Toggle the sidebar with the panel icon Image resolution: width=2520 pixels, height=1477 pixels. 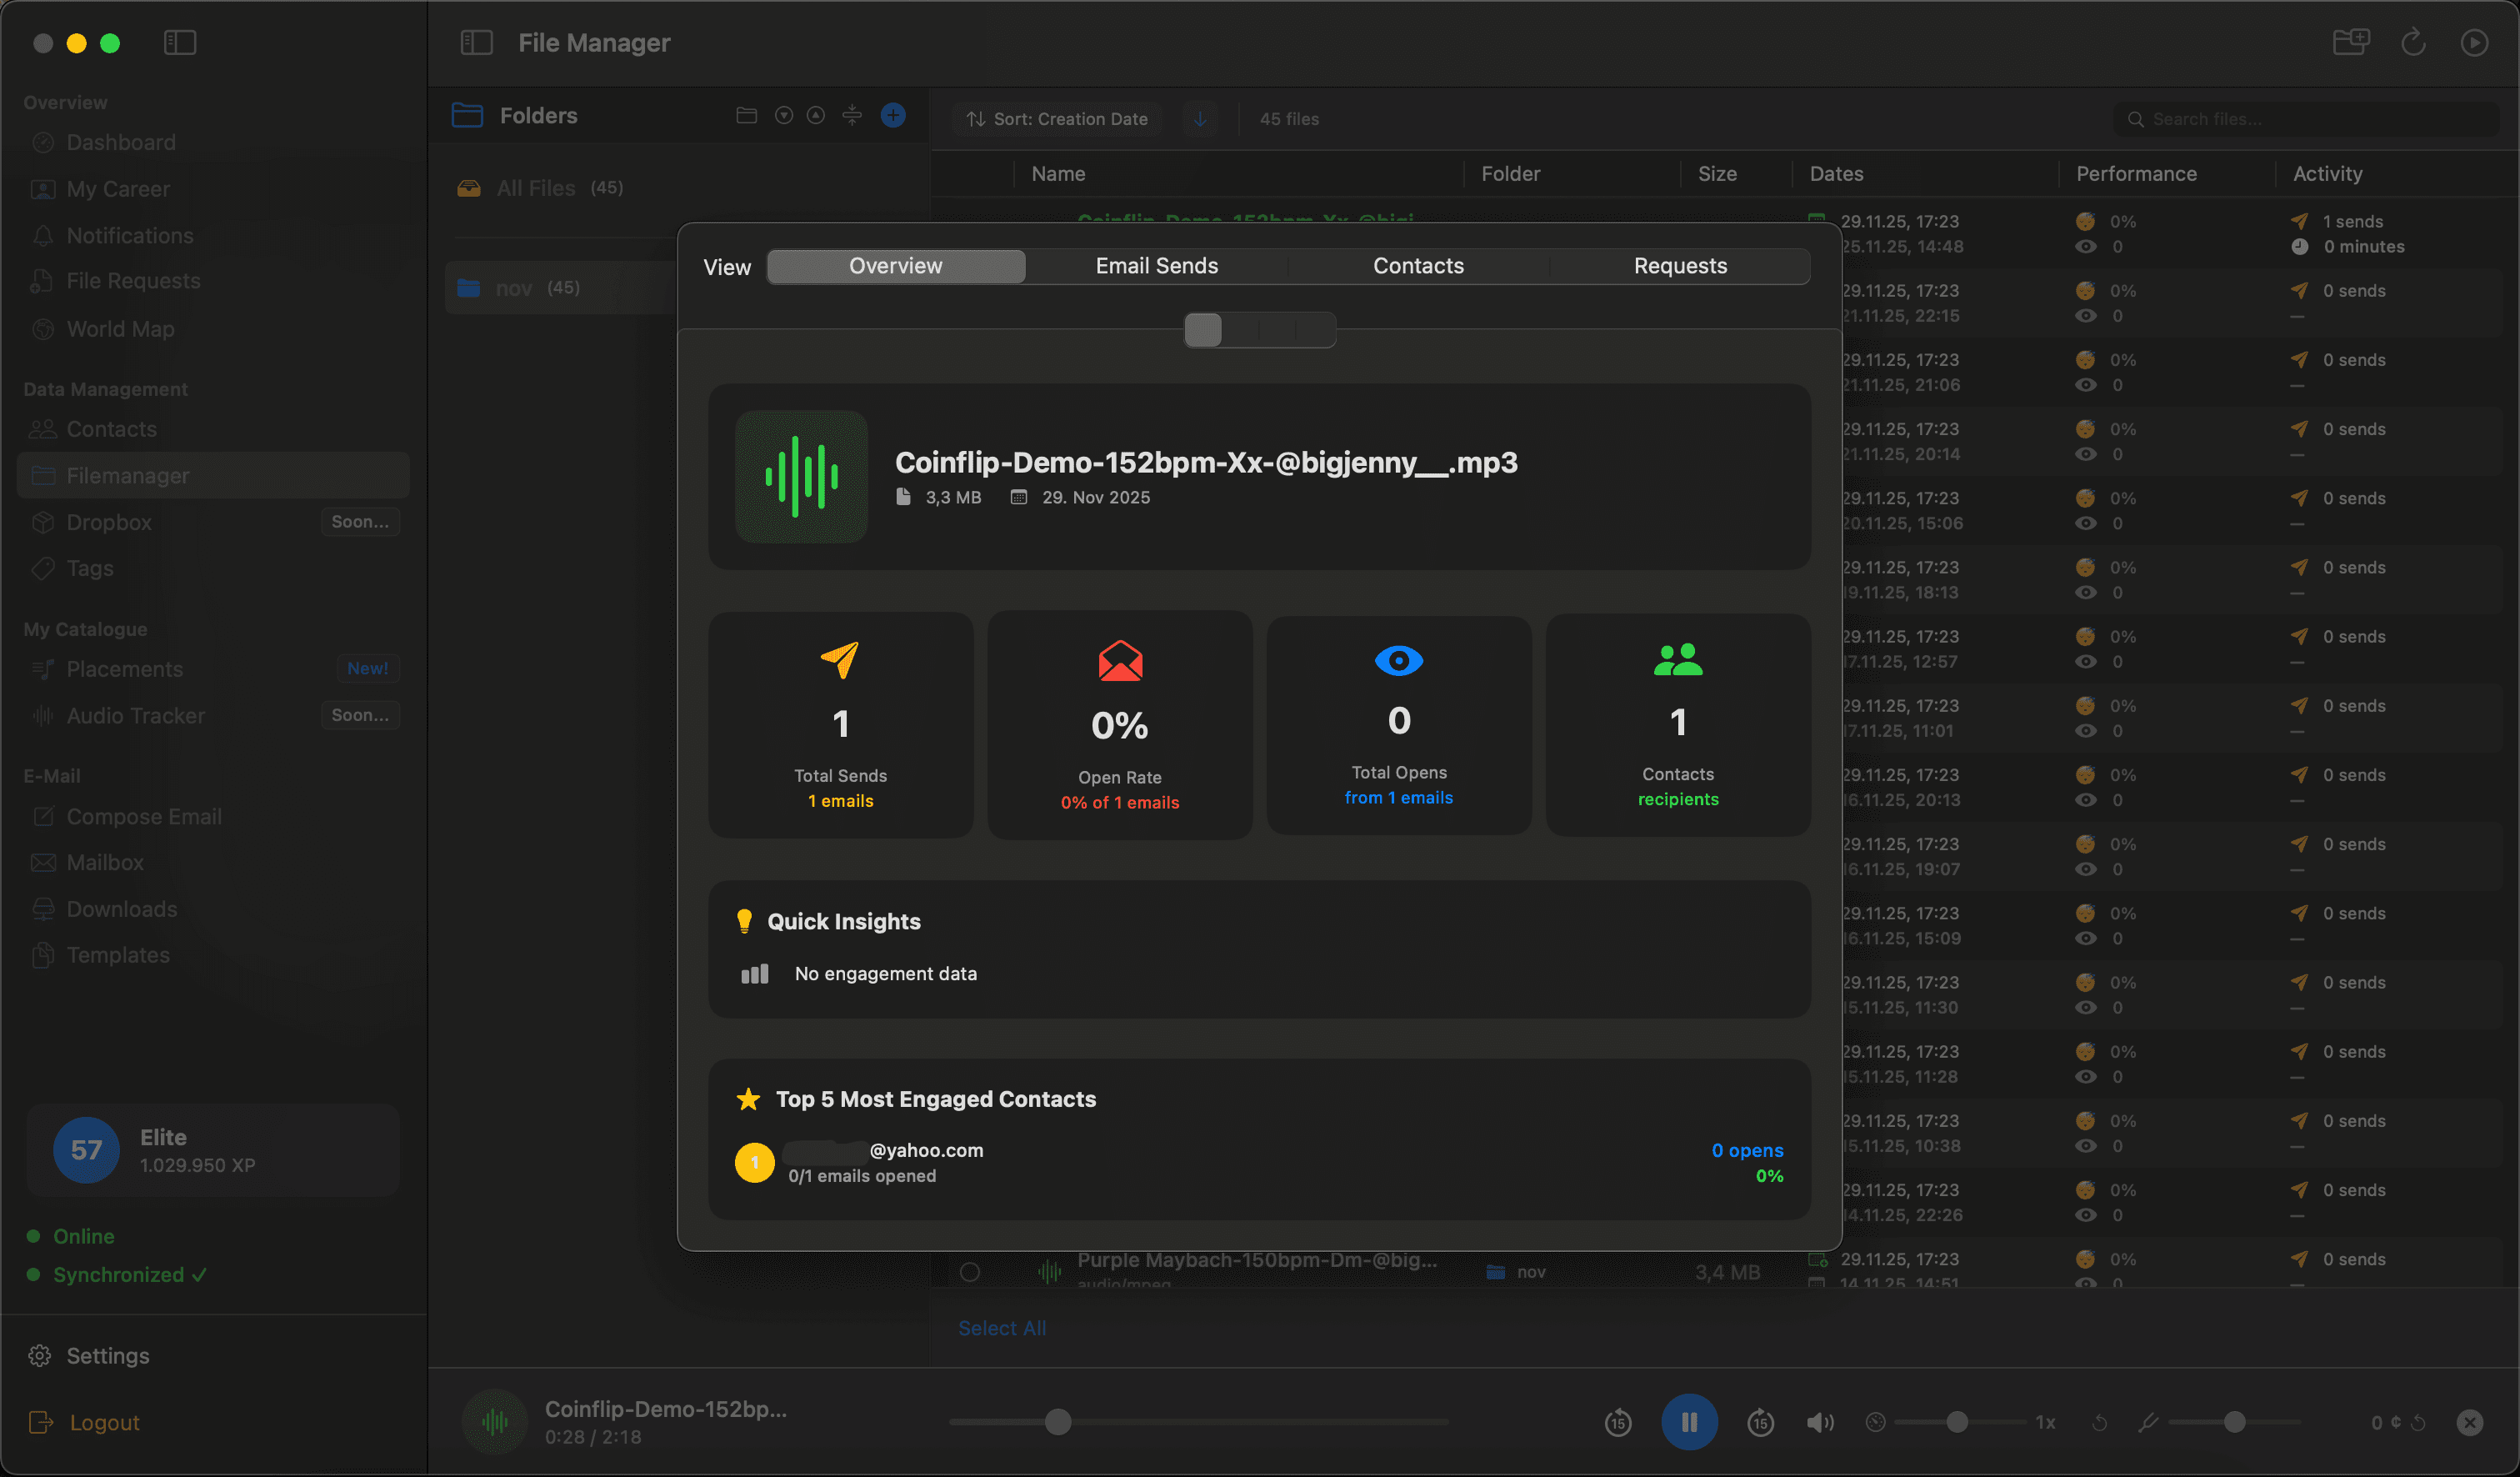coord(180,43)
